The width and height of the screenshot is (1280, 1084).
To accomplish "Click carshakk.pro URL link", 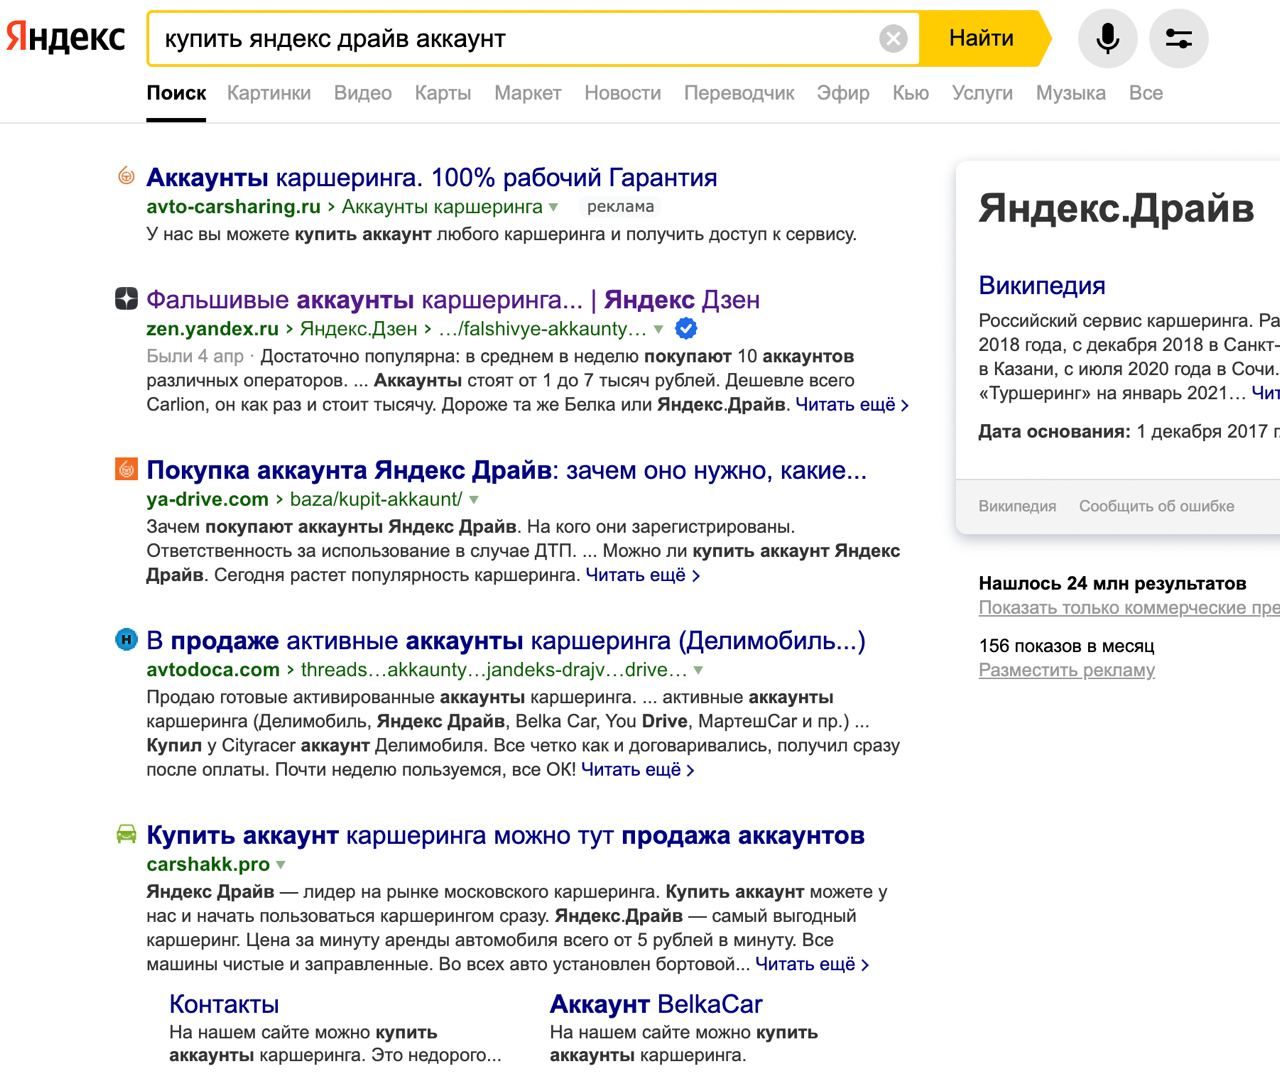I will (208, 864).
